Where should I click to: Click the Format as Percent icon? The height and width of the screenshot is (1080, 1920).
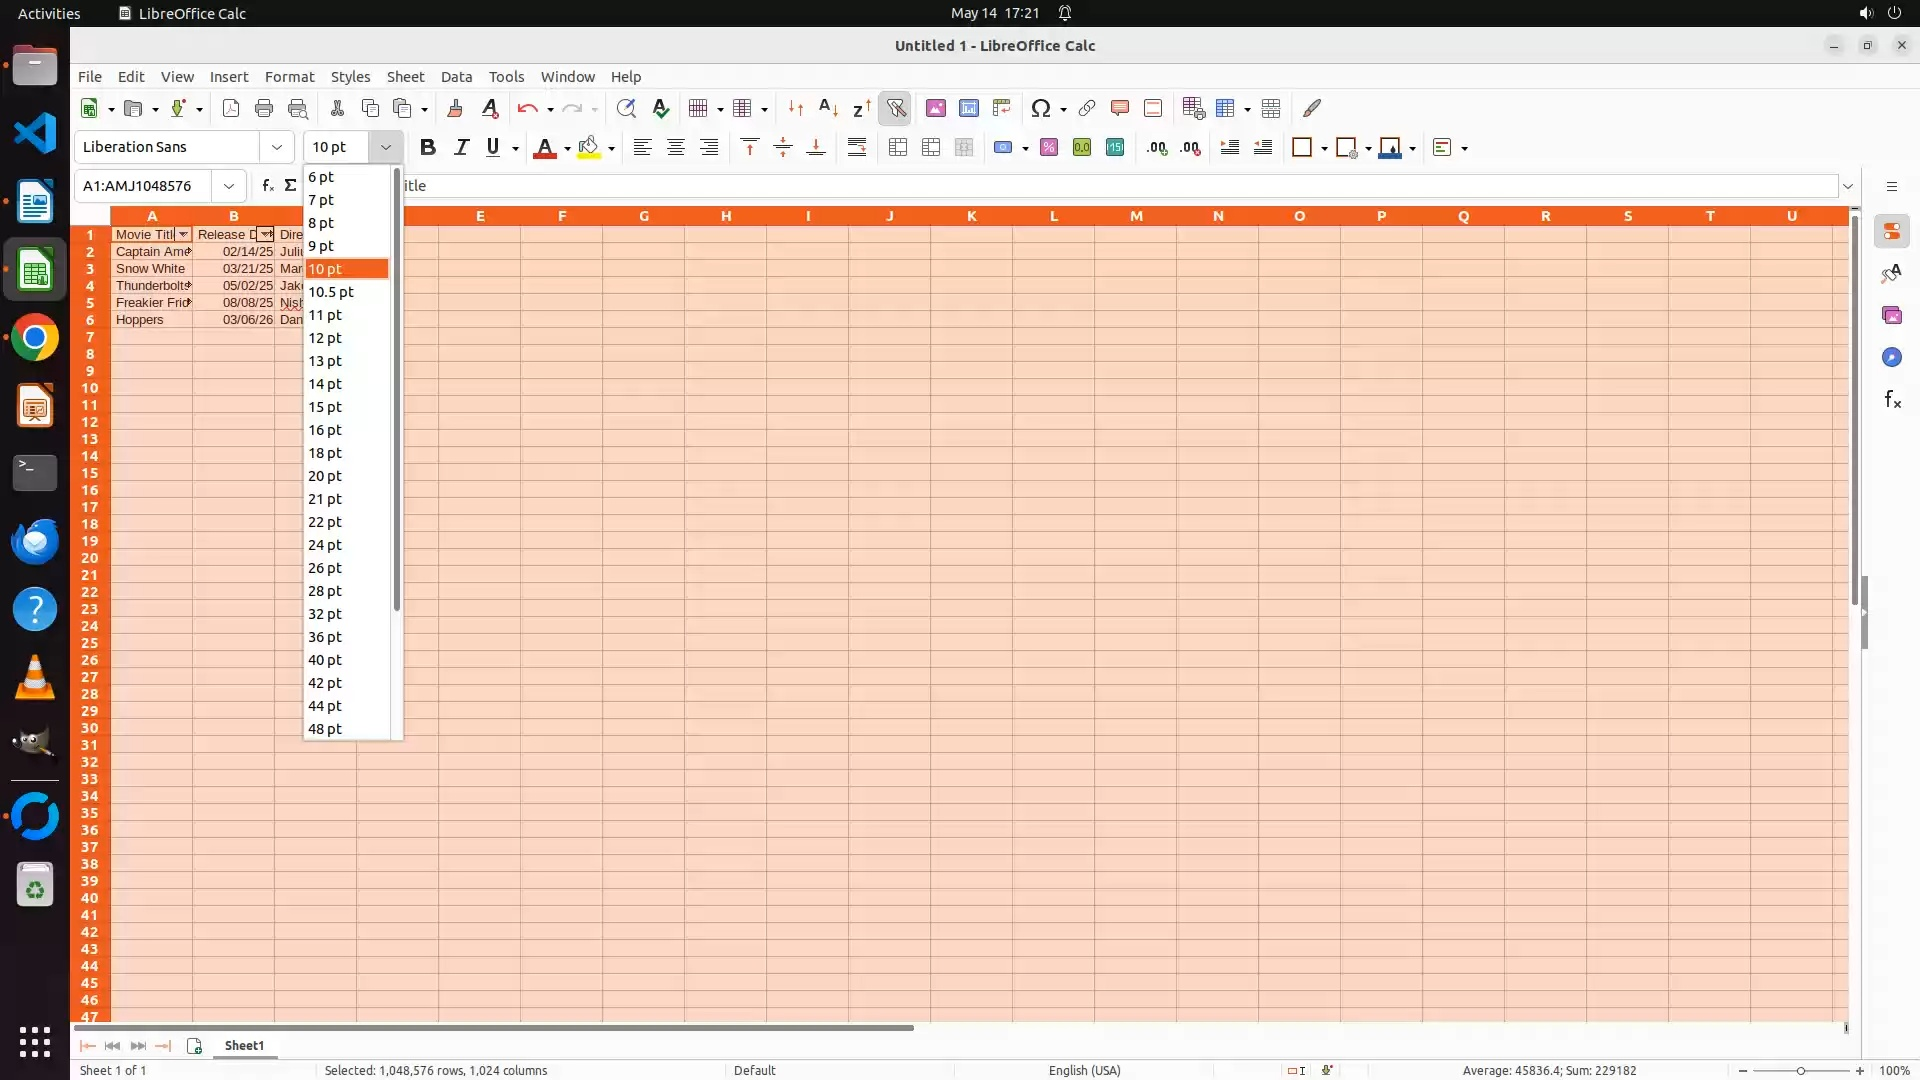coord(1048,147)
